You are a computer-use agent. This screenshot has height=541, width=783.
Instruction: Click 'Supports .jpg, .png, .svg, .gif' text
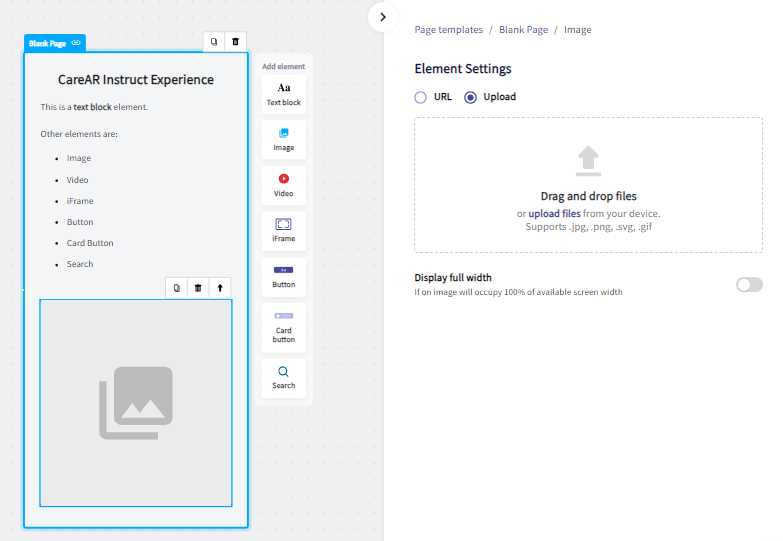point(589,227)
